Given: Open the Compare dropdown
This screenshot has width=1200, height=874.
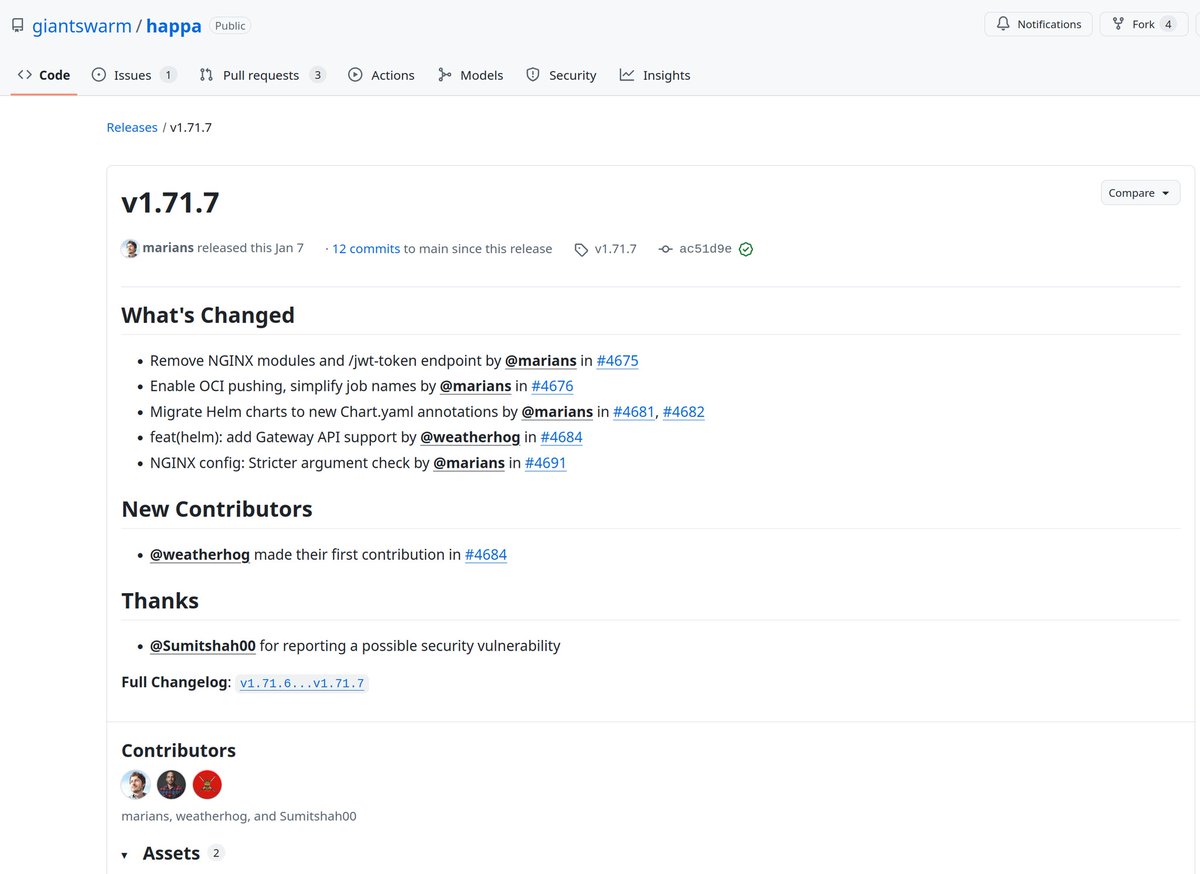Looking at the screenshot, I should 1140,193.
